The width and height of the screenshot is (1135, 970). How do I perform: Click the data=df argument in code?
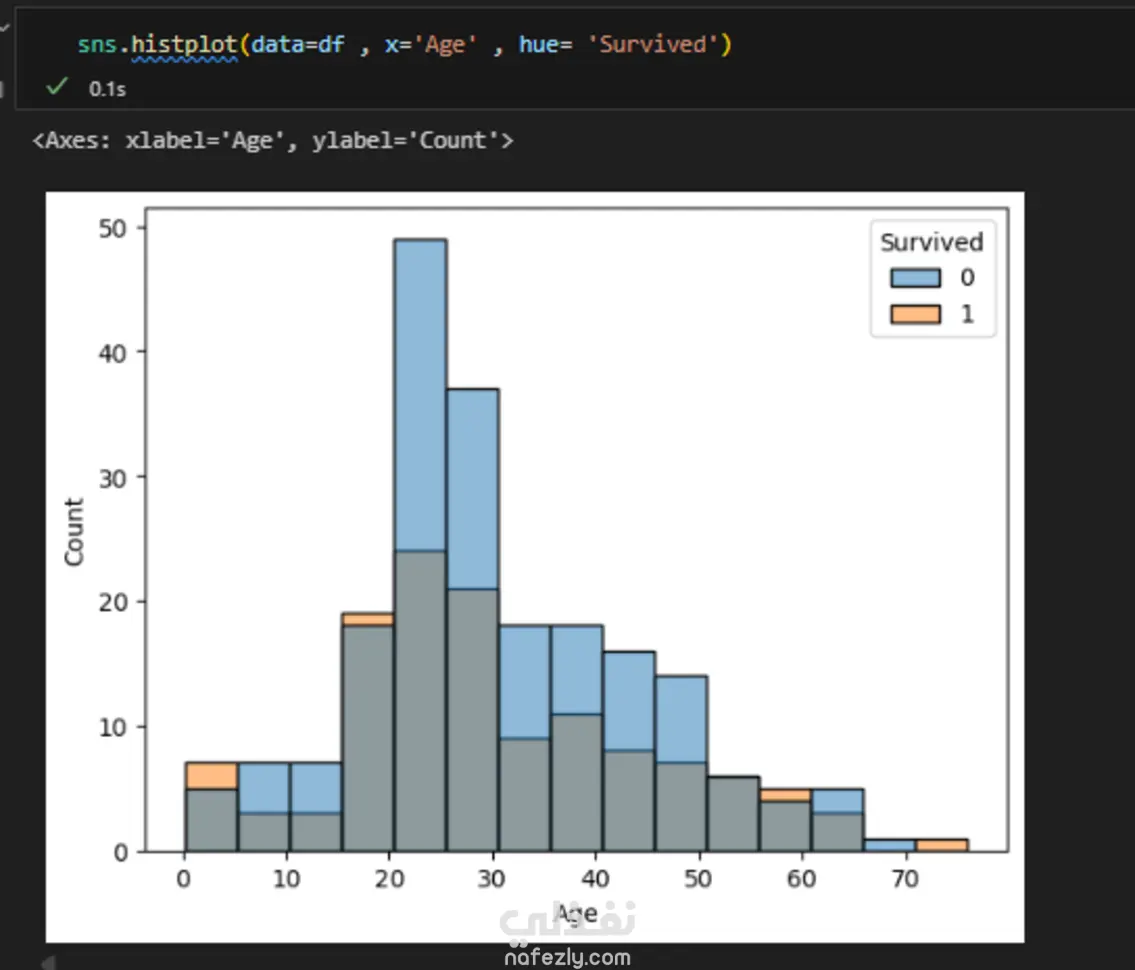coord(298,45)
